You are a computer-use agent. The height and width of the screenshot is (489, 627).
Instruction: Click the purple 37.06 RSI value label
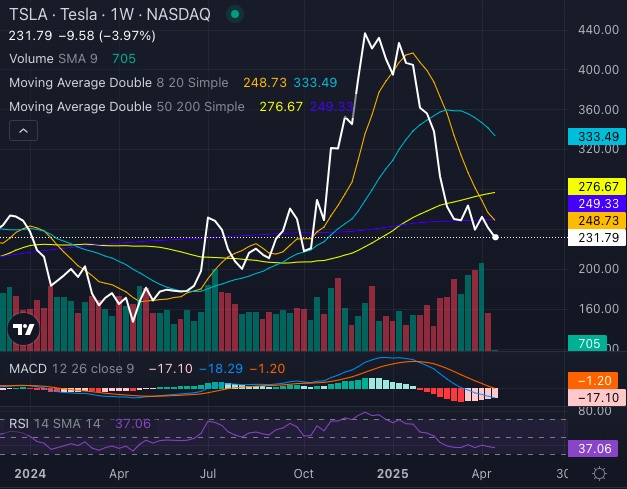pyautogui.click(x=596, y=449)
